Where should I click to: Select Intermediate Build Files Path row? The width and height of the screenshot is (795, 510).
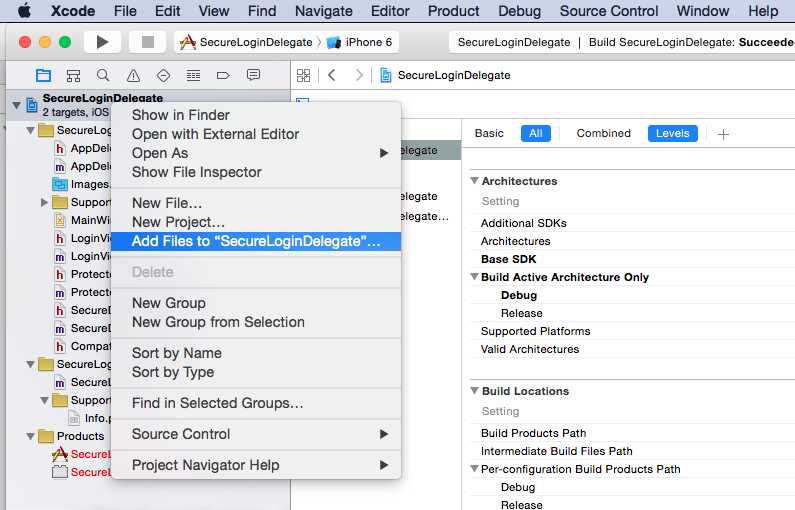(632, 451)
